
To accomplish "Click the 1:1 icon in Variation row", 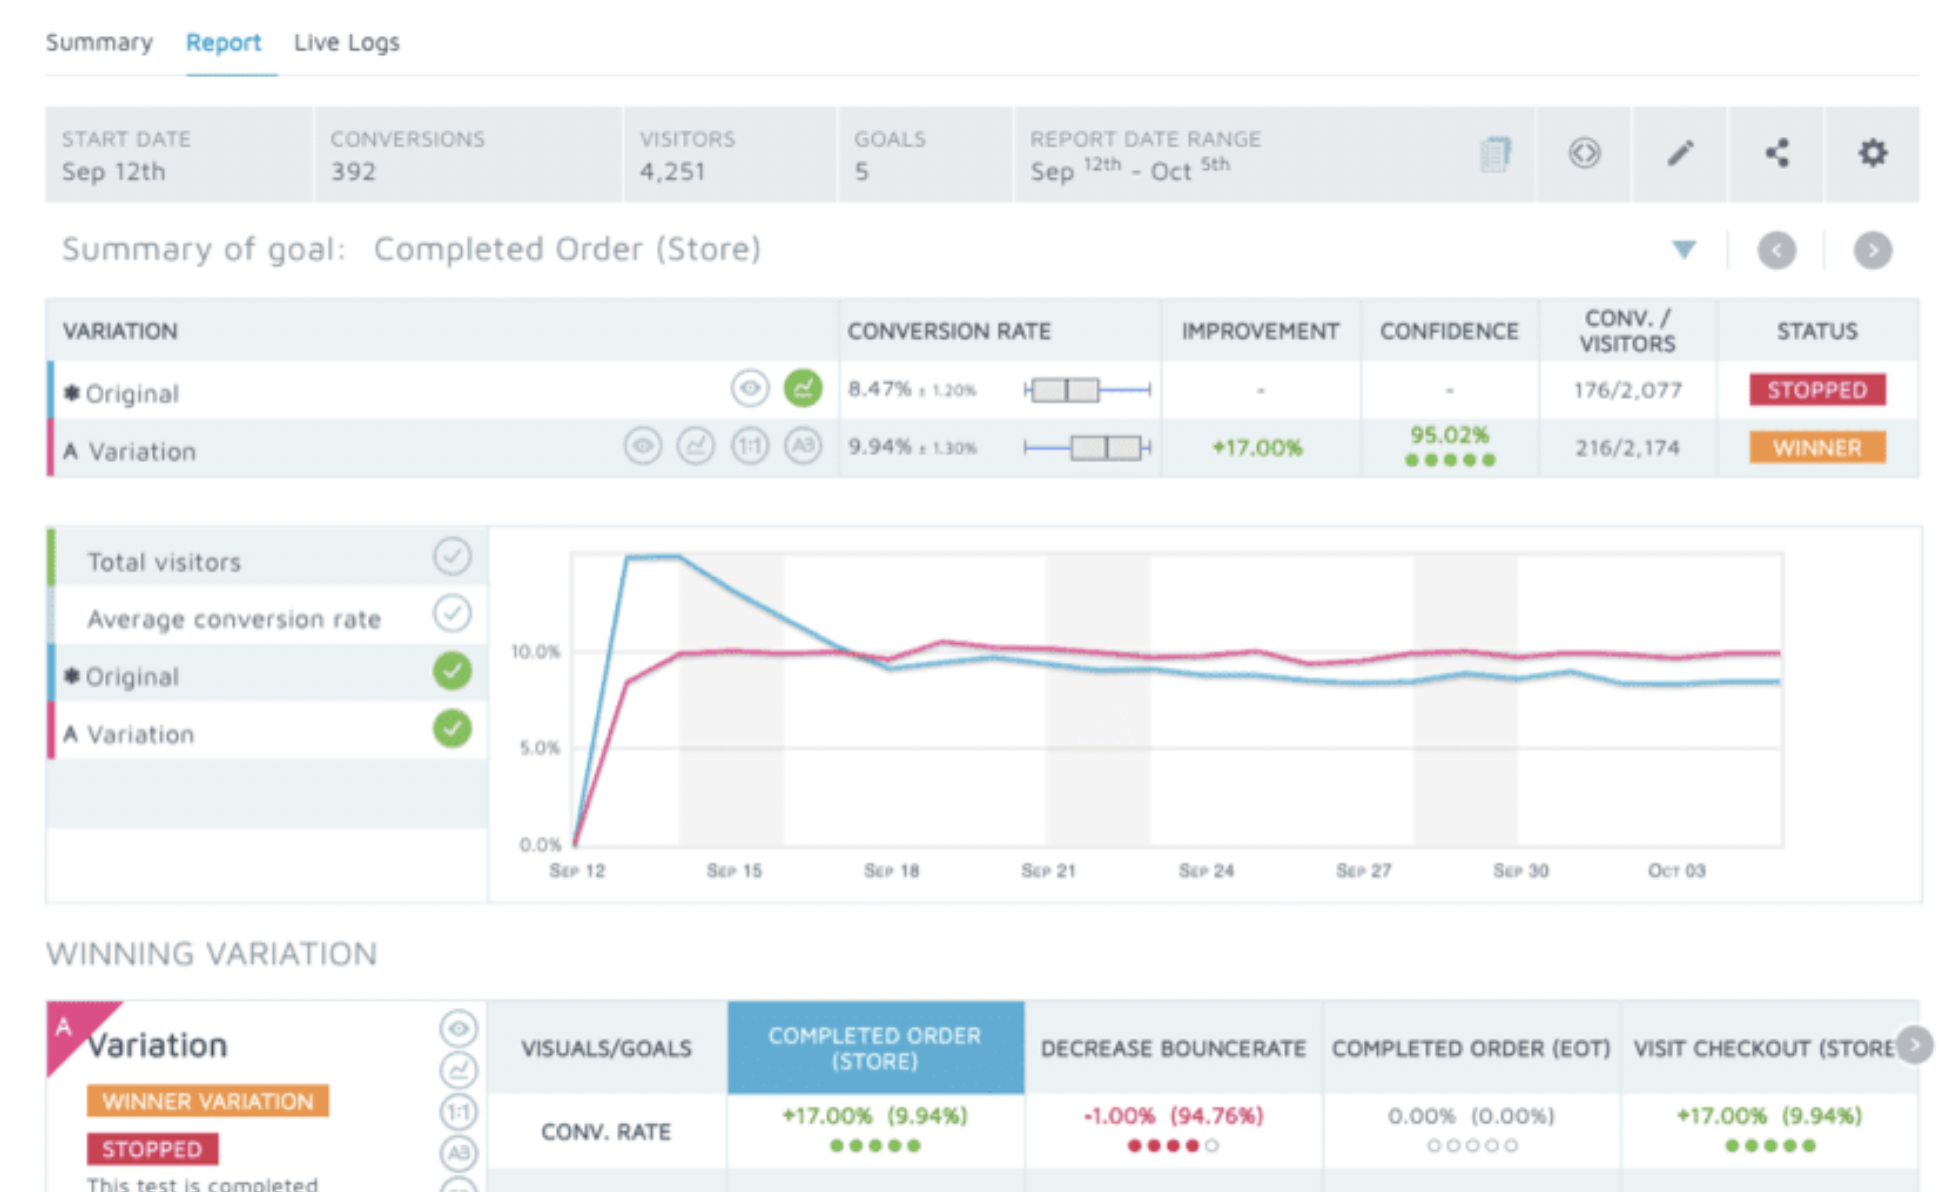I will pos(749,446).
